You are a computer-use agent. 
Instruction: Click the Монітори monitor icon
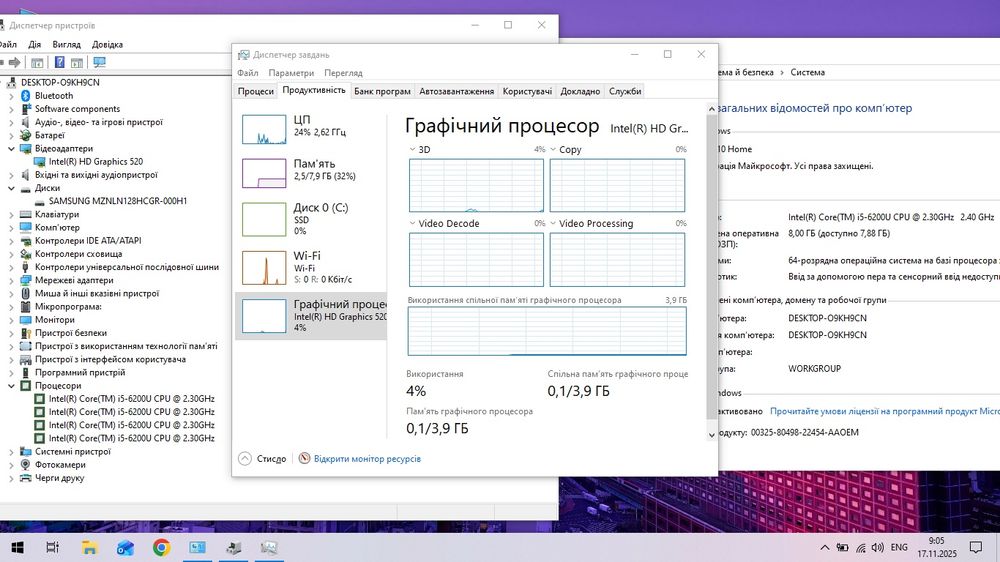[26, 320]
